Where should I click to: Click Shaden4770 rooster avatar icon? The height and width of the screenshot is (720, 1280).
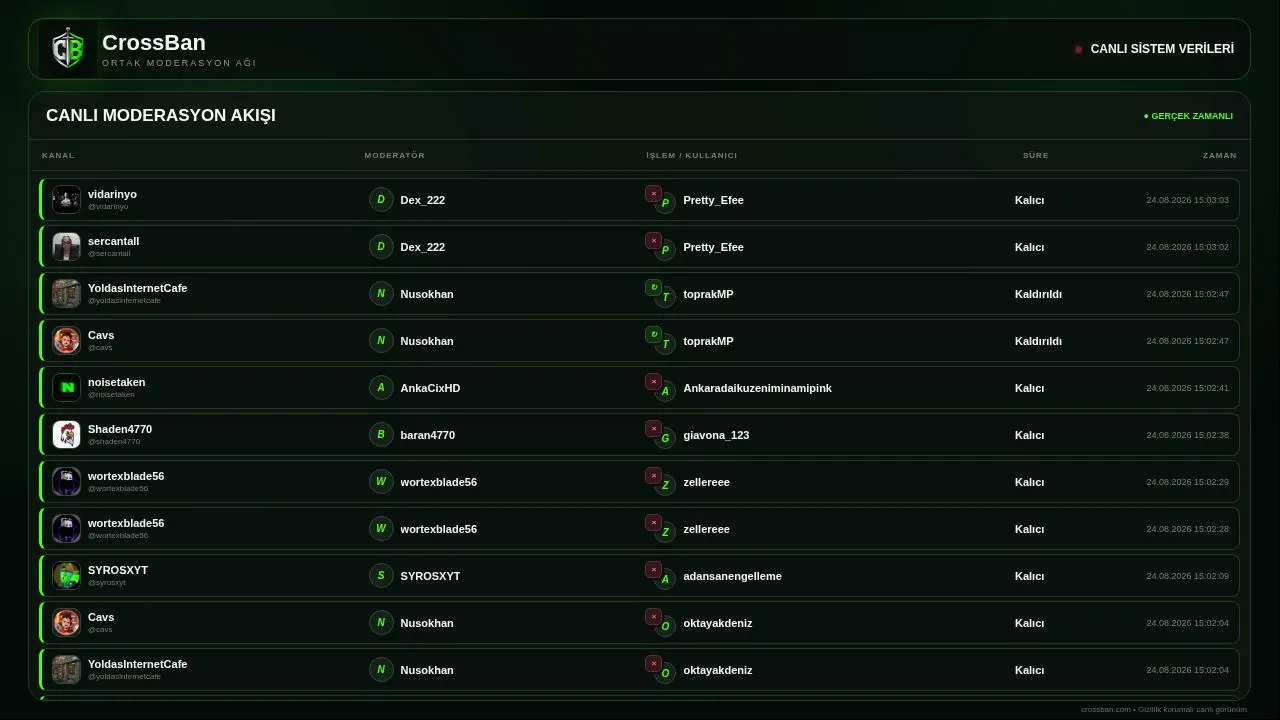[x=66, y=434]
